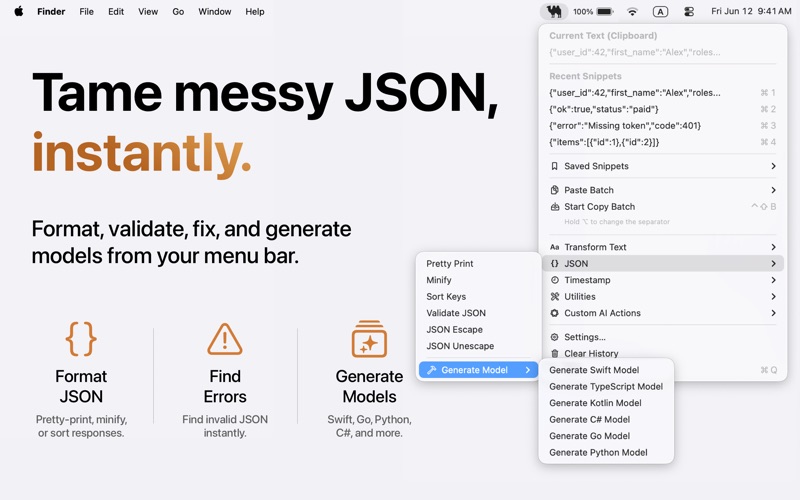Click the Utilities tools icon
Screen dimensions: 800x500
pyautogui.click(x=555, y=296)
